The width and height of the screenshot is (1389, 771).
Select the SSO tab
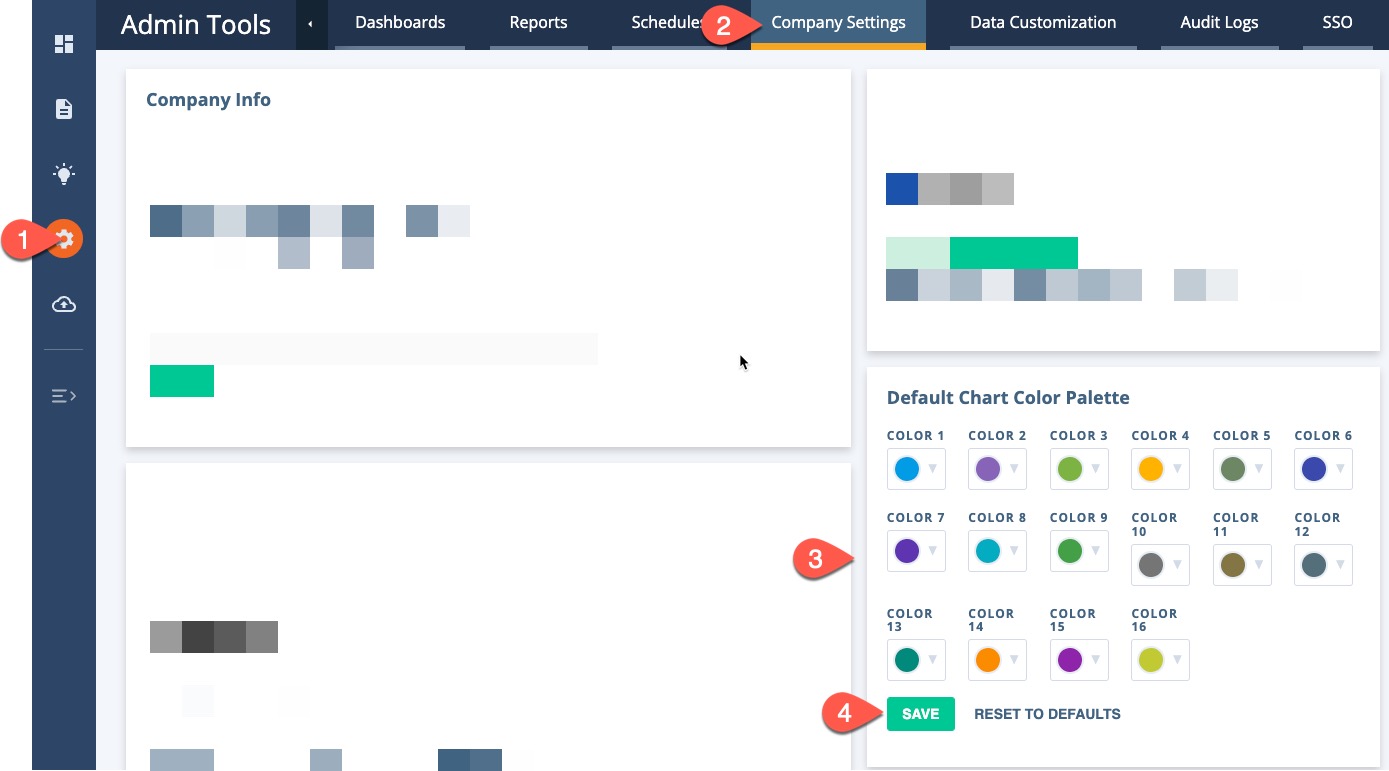[x=1337, y=23]
